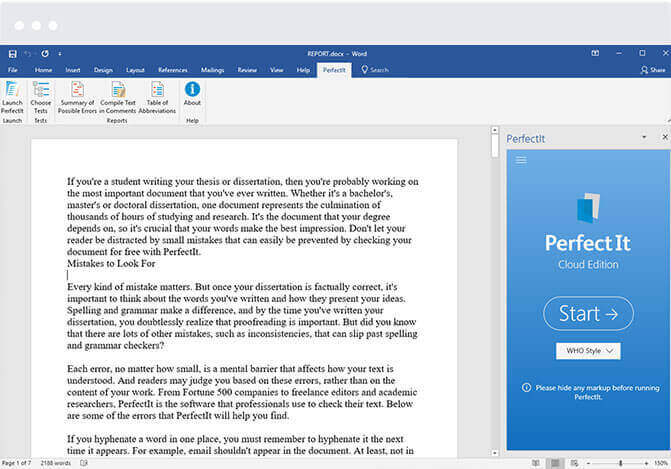Click the proofing check icon in status bar

[x=84, y=463]
